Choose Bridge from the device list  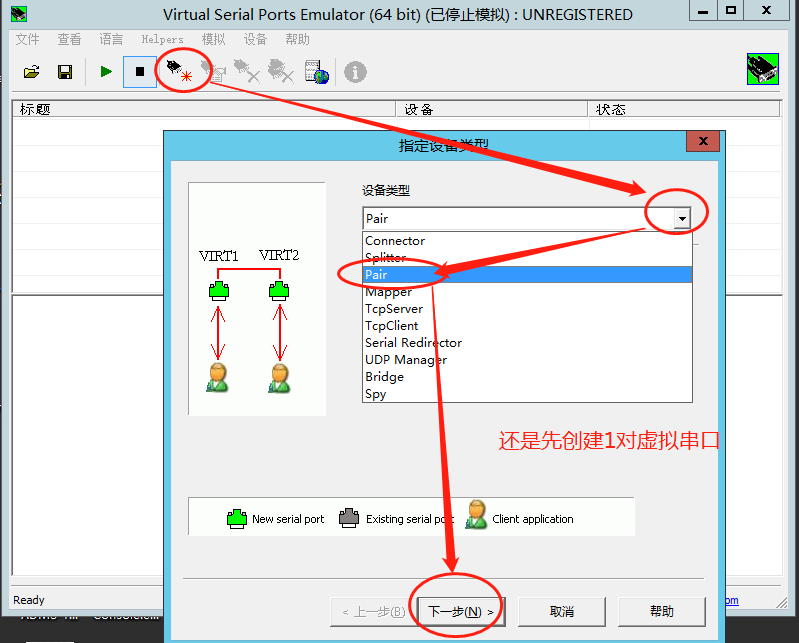[527, 377]
